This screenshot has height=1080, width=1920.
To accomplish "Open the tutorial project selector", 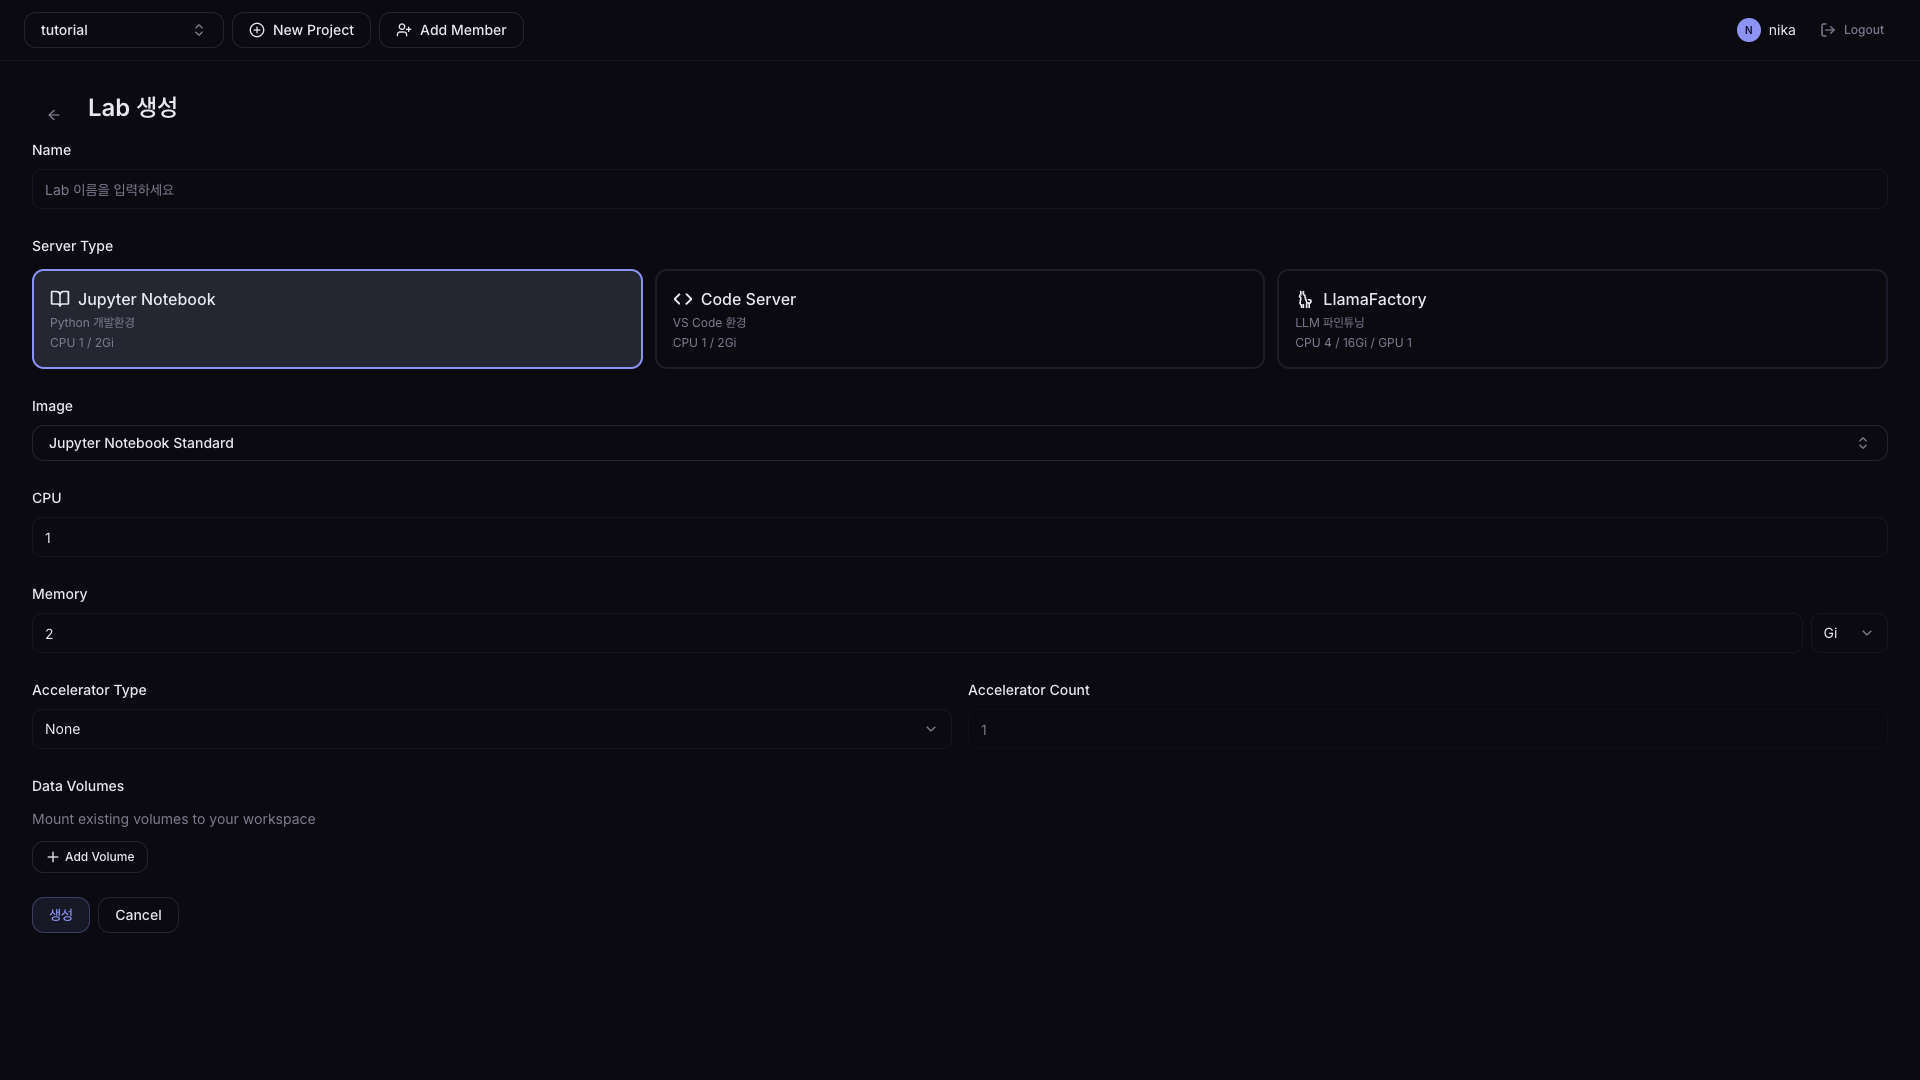I will tap(124, 30).
